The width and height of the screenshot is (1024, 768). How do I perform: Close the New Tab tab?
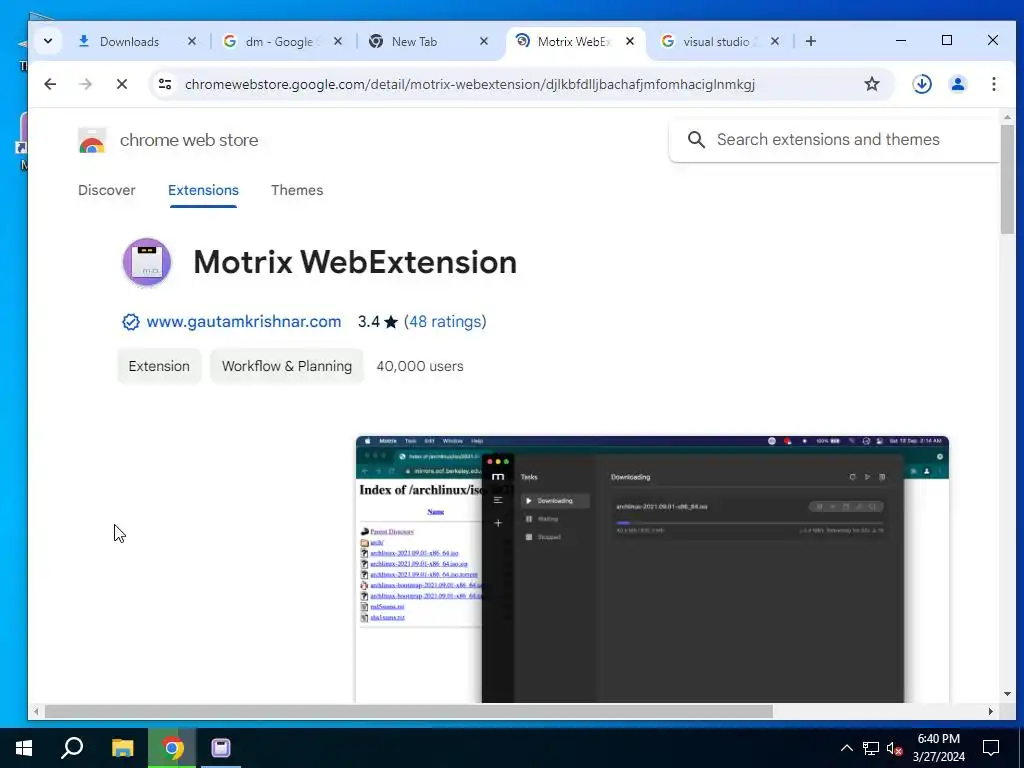pyautogui.click(x=484, y=41)
